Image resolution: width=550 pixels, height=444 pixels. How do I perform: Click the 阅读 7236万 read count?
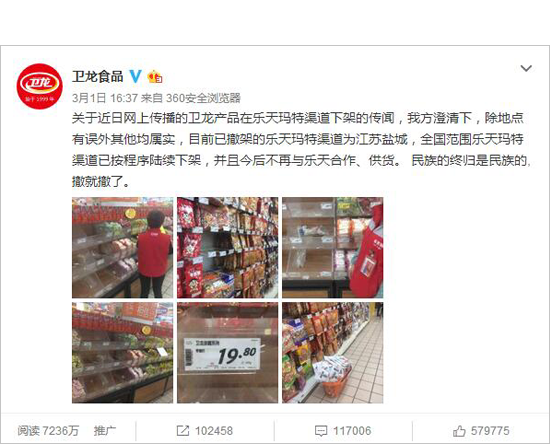(x=48, y=431)
